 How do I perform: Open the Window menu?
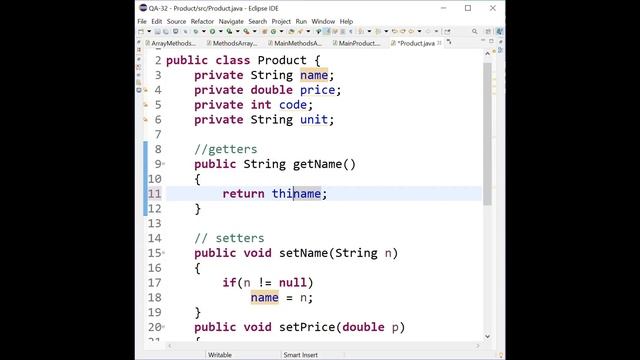point(323,21)
